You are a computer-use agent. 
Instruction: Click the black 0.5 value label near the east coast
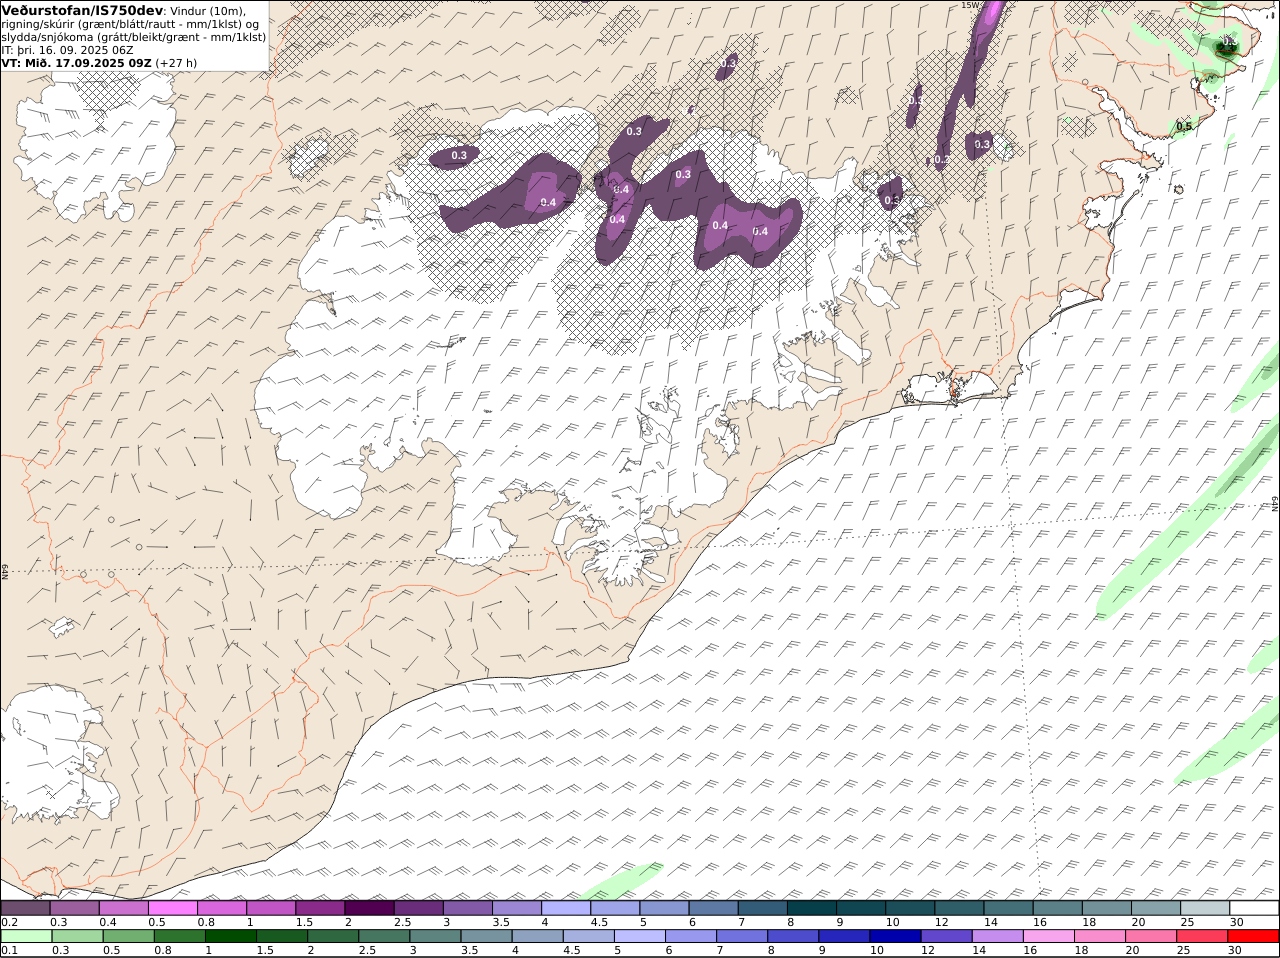[1184, 127]
